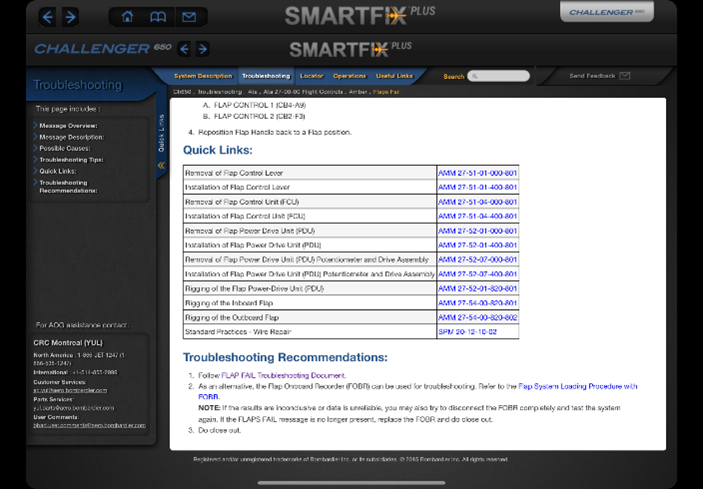Open link SPM 20-12-10-02

pos(467,332)
